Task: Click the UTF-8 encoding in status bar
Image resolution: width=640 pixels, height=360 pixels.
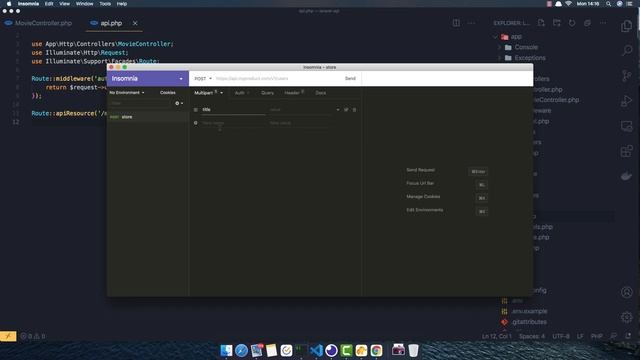Action: (x=561, y=336)
